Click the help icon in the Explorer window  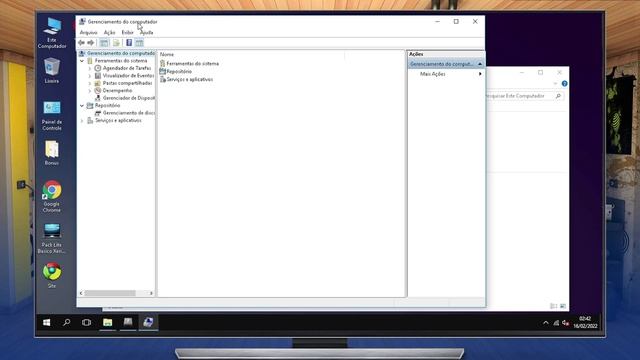564,84
